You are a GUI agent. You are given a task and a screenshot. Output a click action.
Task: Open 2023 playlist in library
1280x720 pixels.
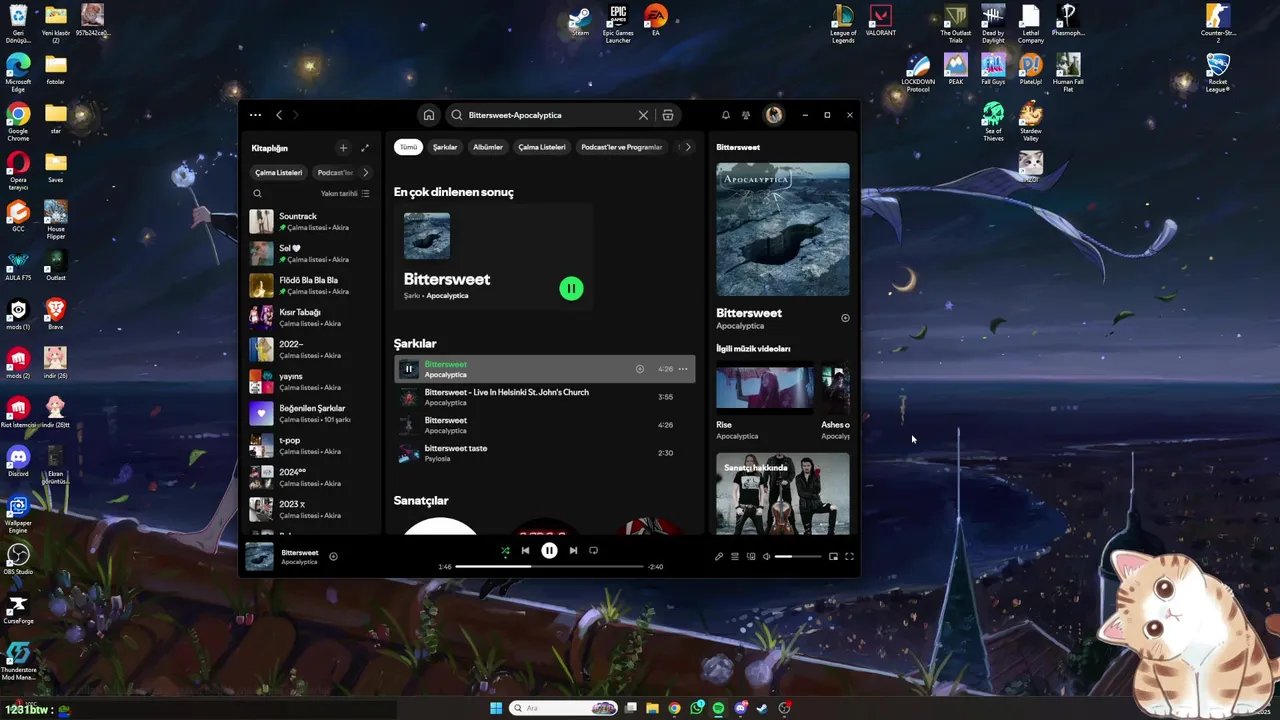pos(311,509)
